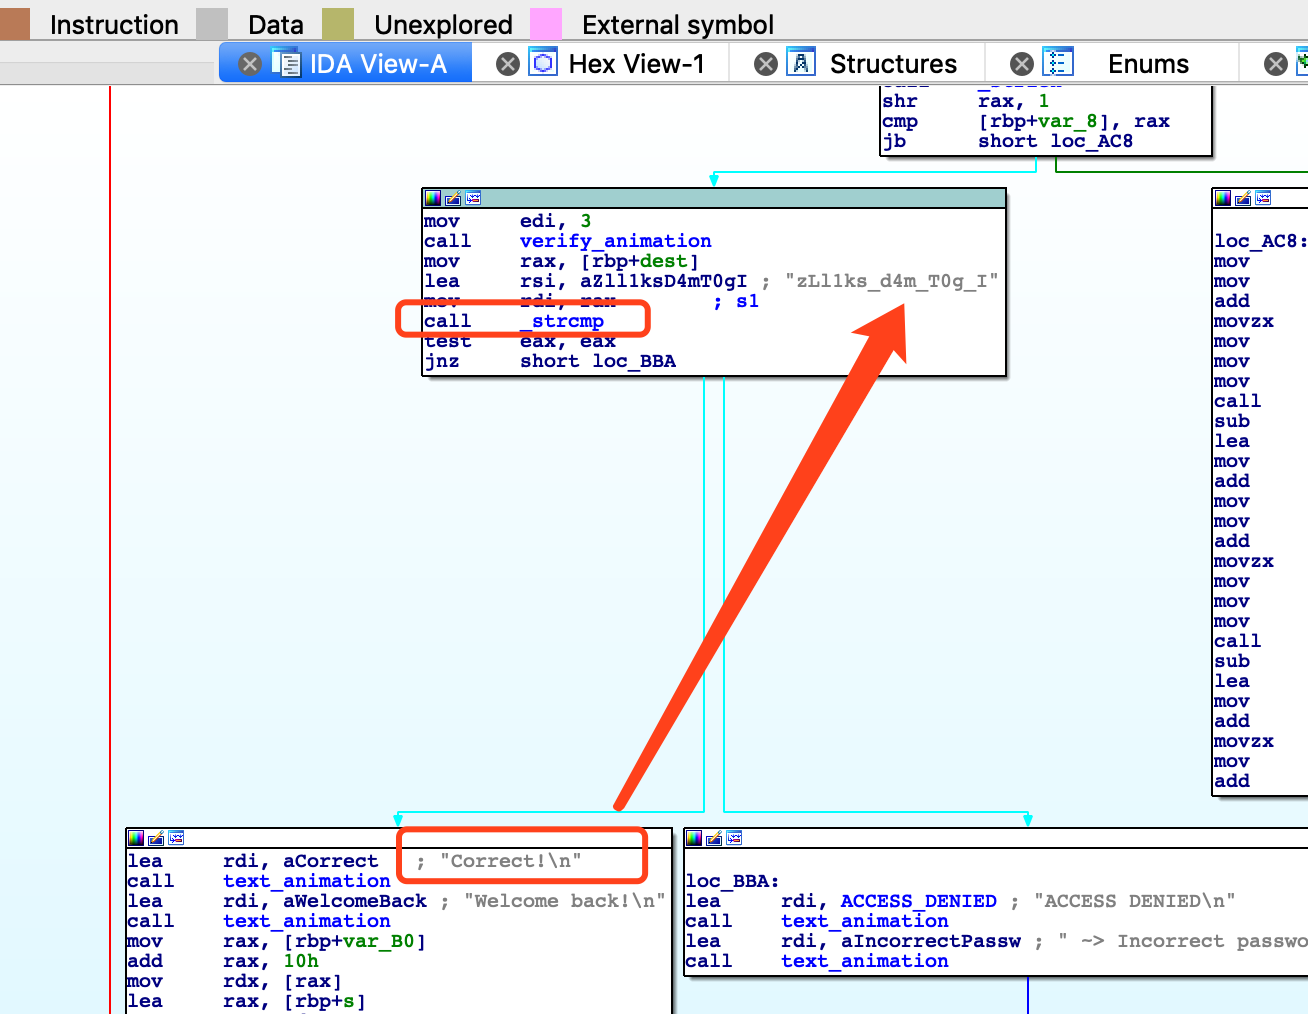The height and width of the screenshot is (1014, 1308).
Task: Close the IDA View-A tab
Action: [x=250, y=64]
